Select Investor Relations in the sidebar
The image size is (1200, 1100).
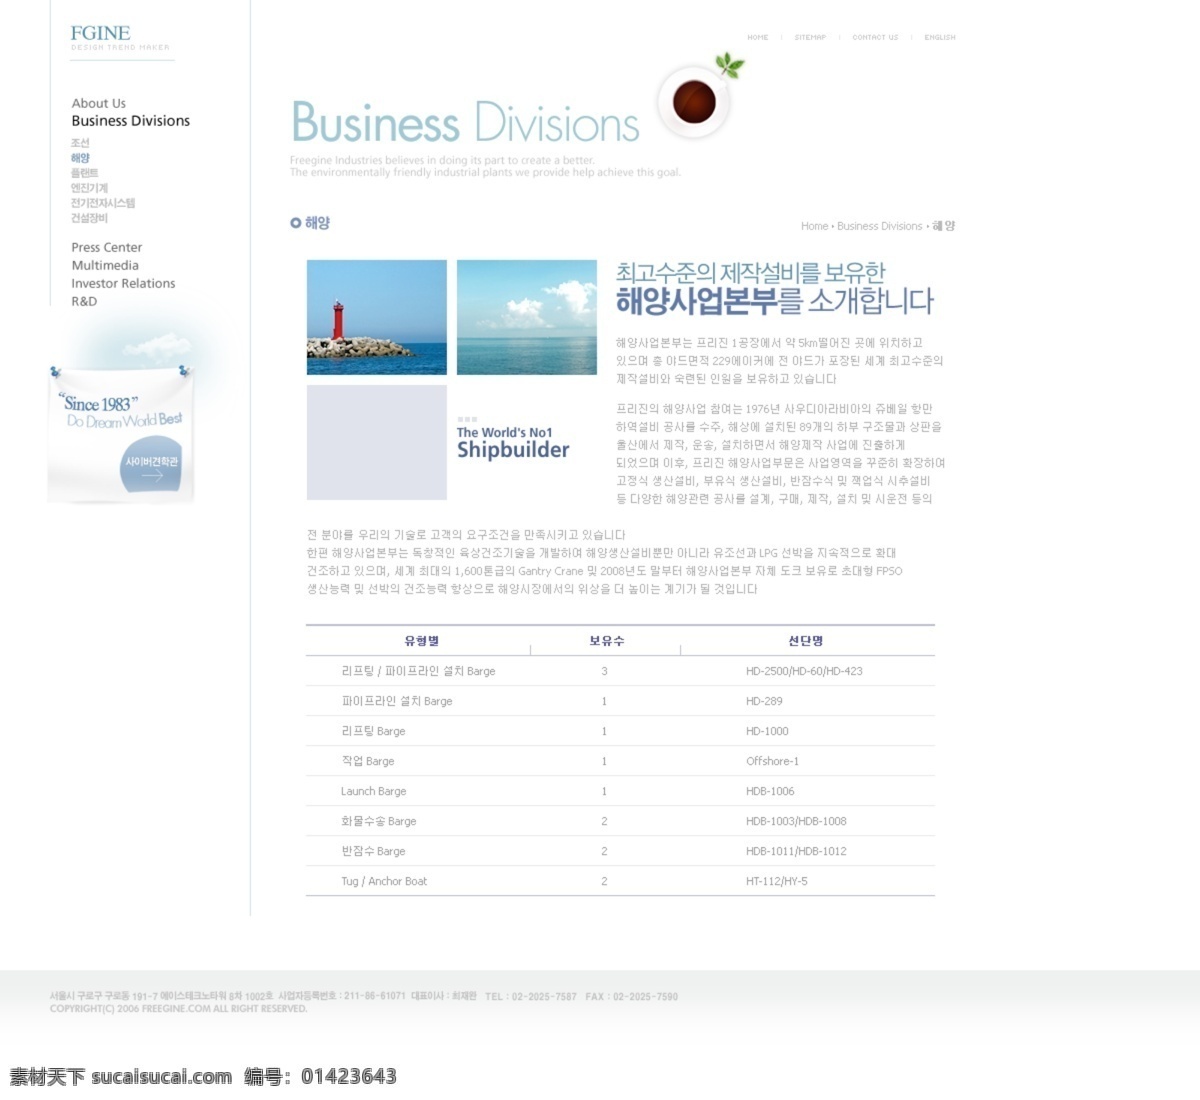click(x=123, y=283)
